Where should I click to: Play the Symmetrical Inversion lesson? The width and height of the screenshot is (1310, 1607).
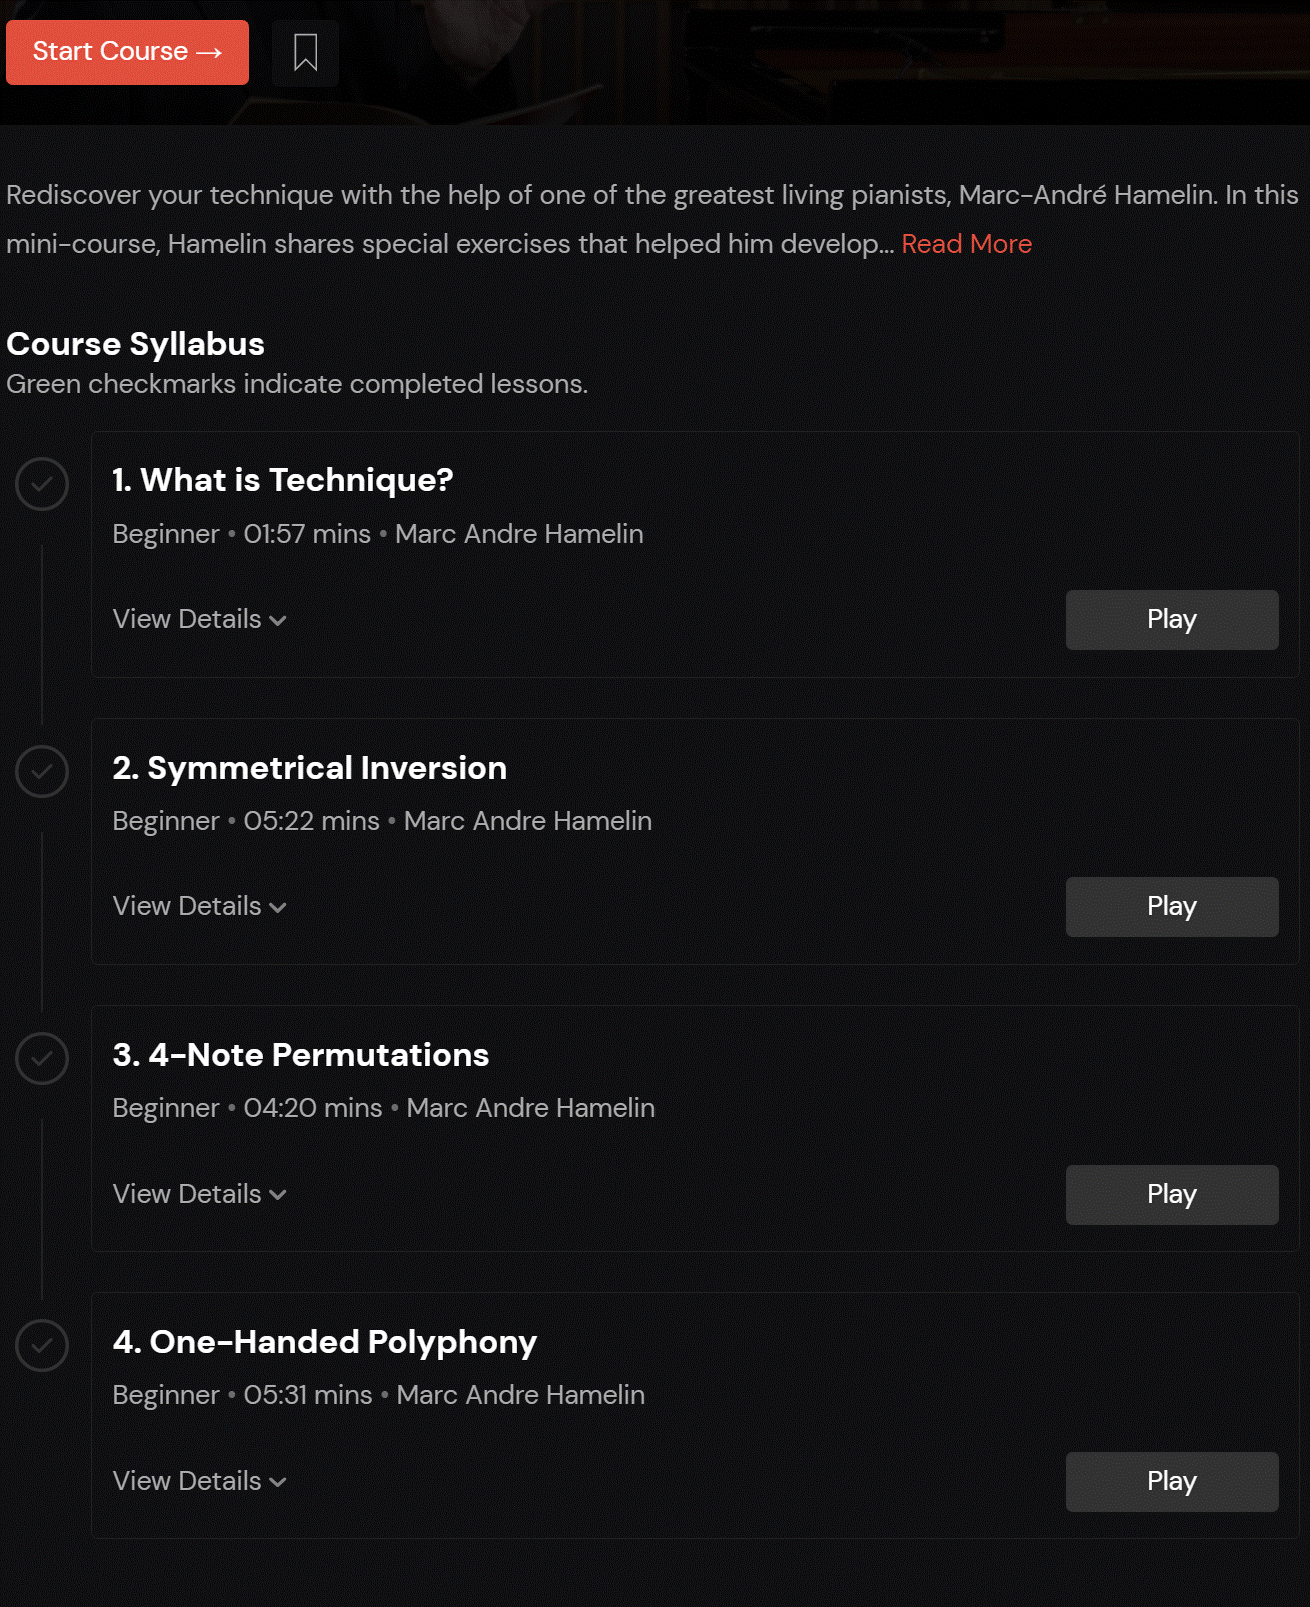(1172, 907)
